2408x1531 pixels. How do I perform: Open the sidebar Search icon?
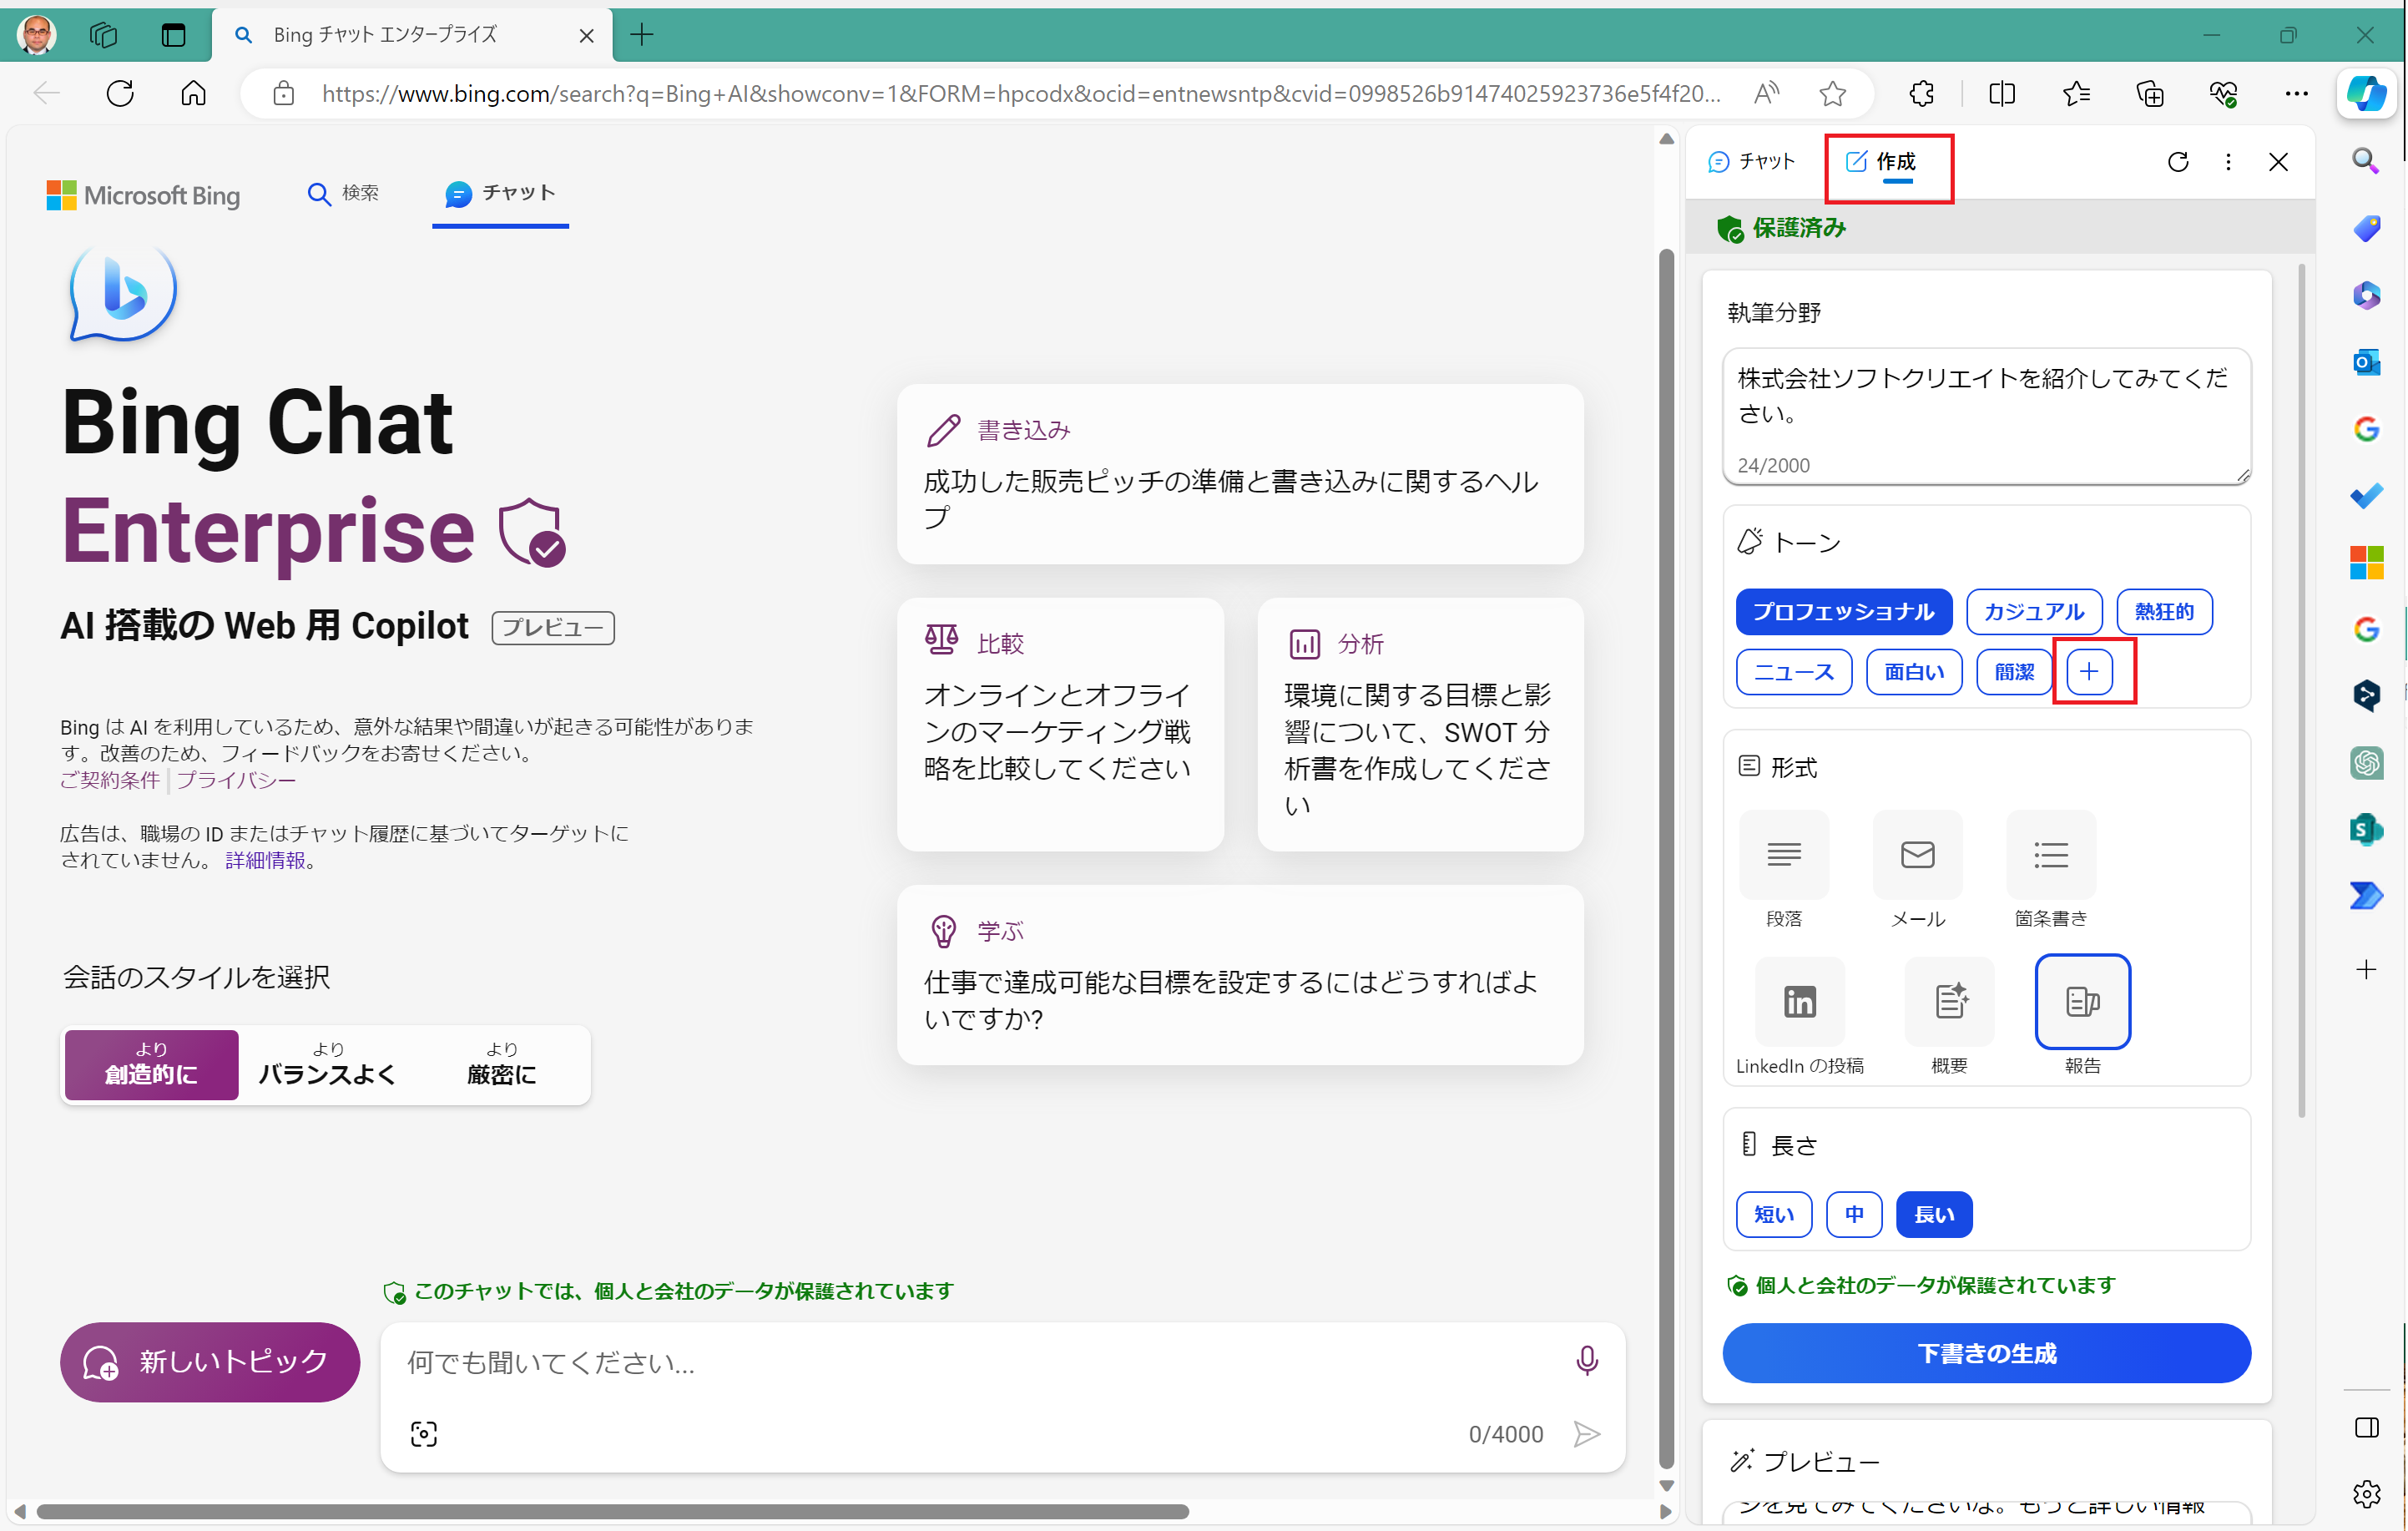pos(2366,161)
